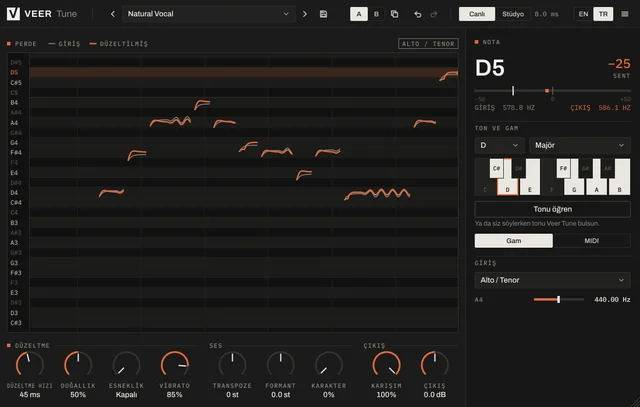Screen dimensions: 640x407
Task: Open the Natural Vocal preset dropdown
Action: [x=209, y=14]
